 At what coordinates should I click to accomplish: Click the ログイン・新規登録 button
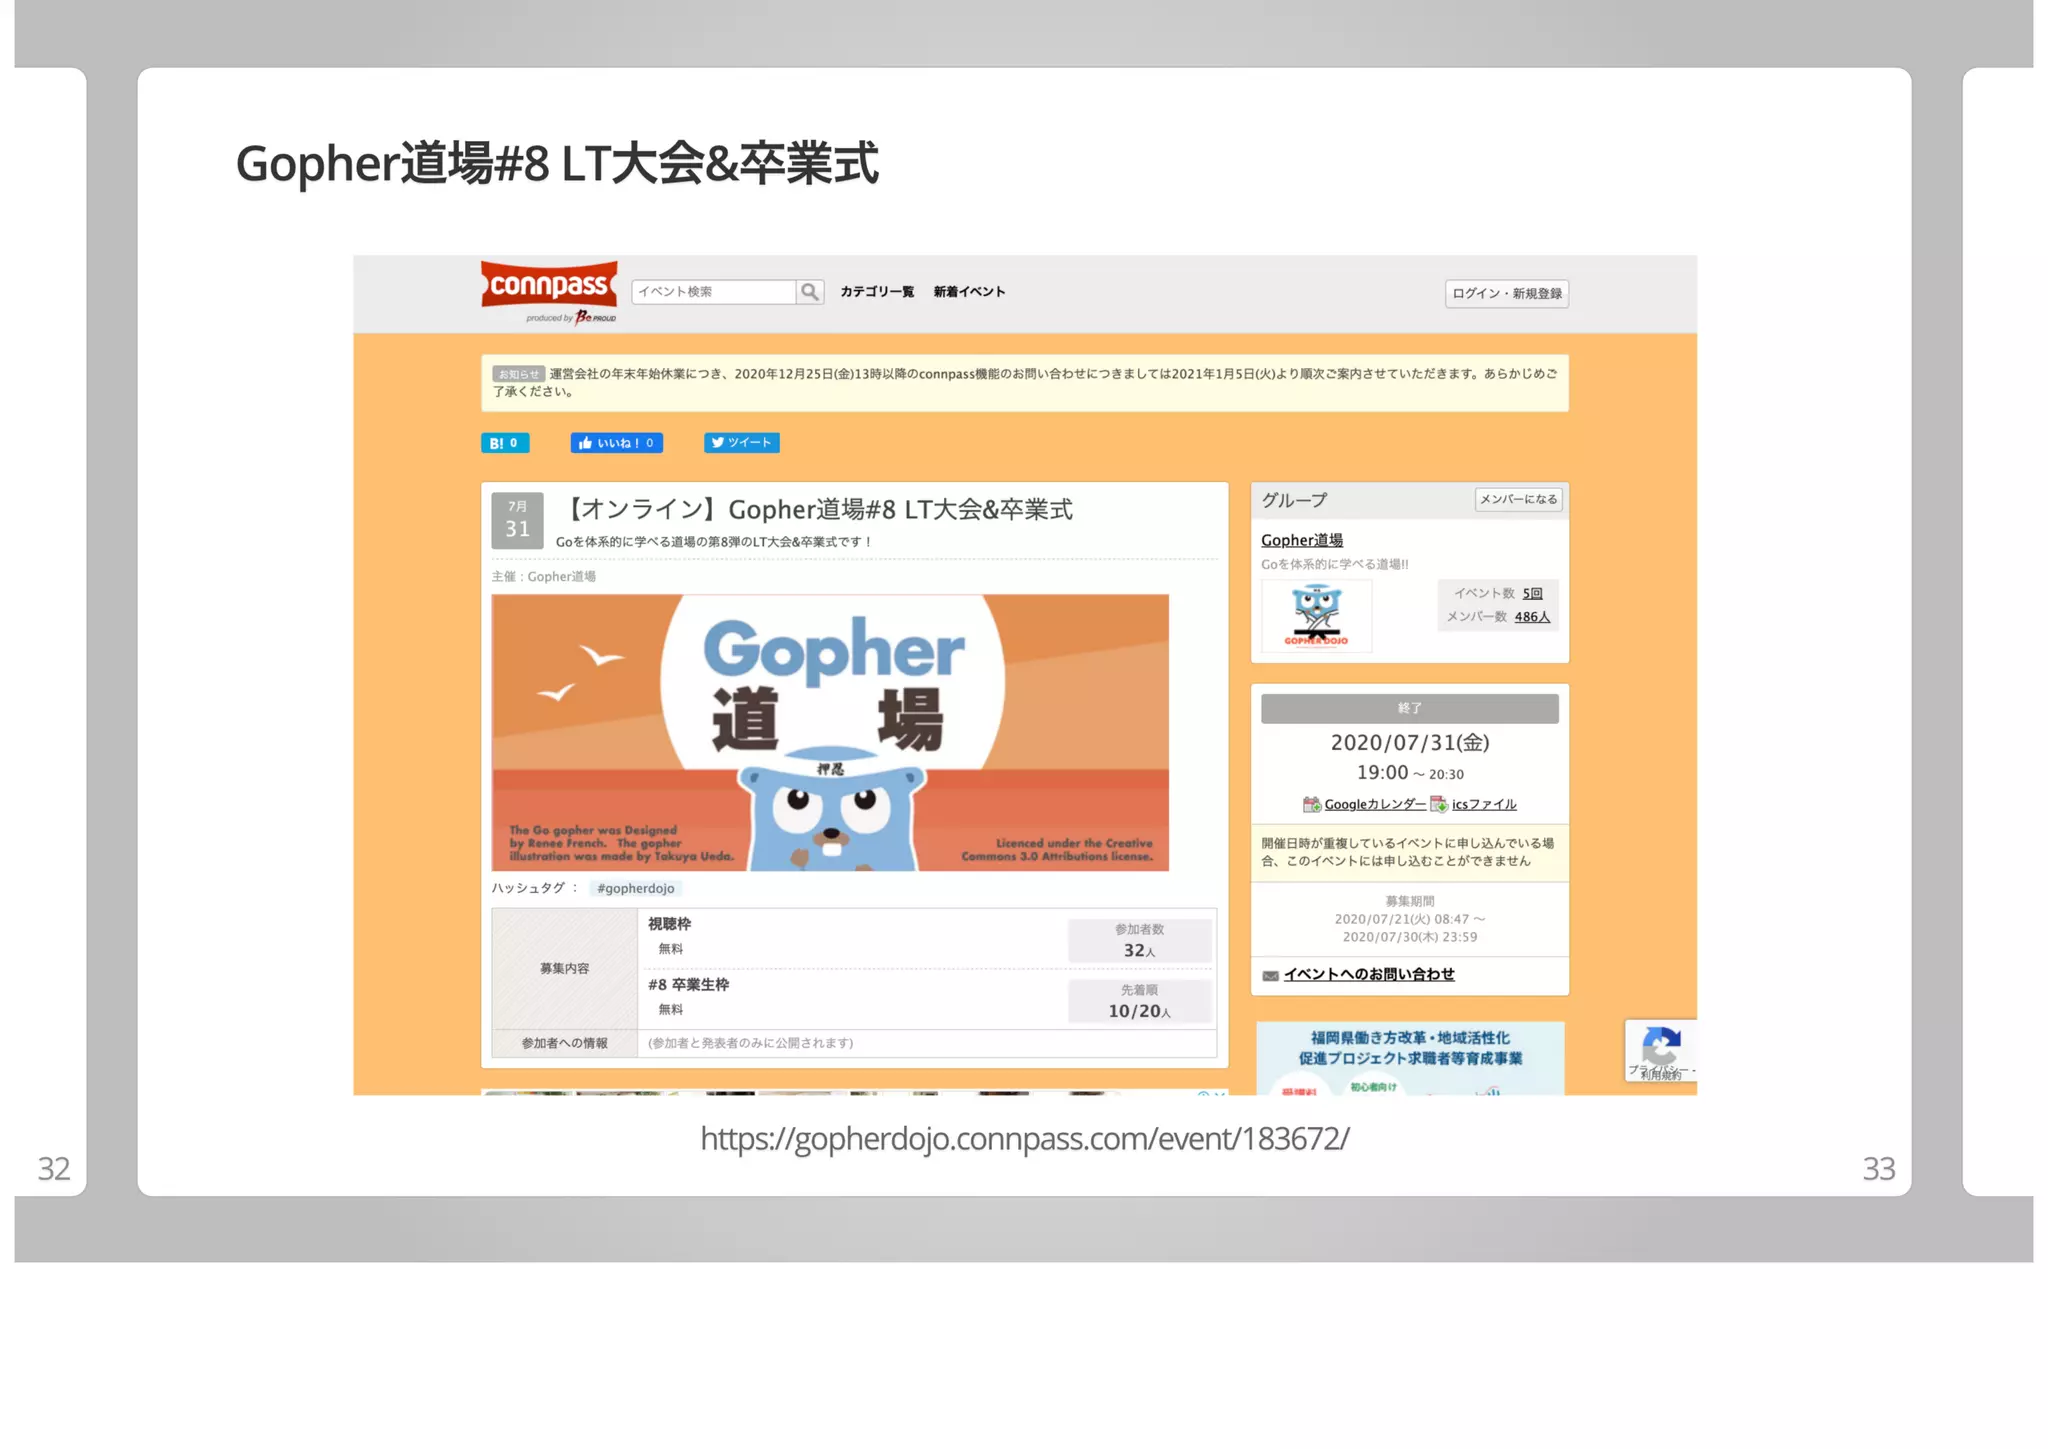[1507, 293]
